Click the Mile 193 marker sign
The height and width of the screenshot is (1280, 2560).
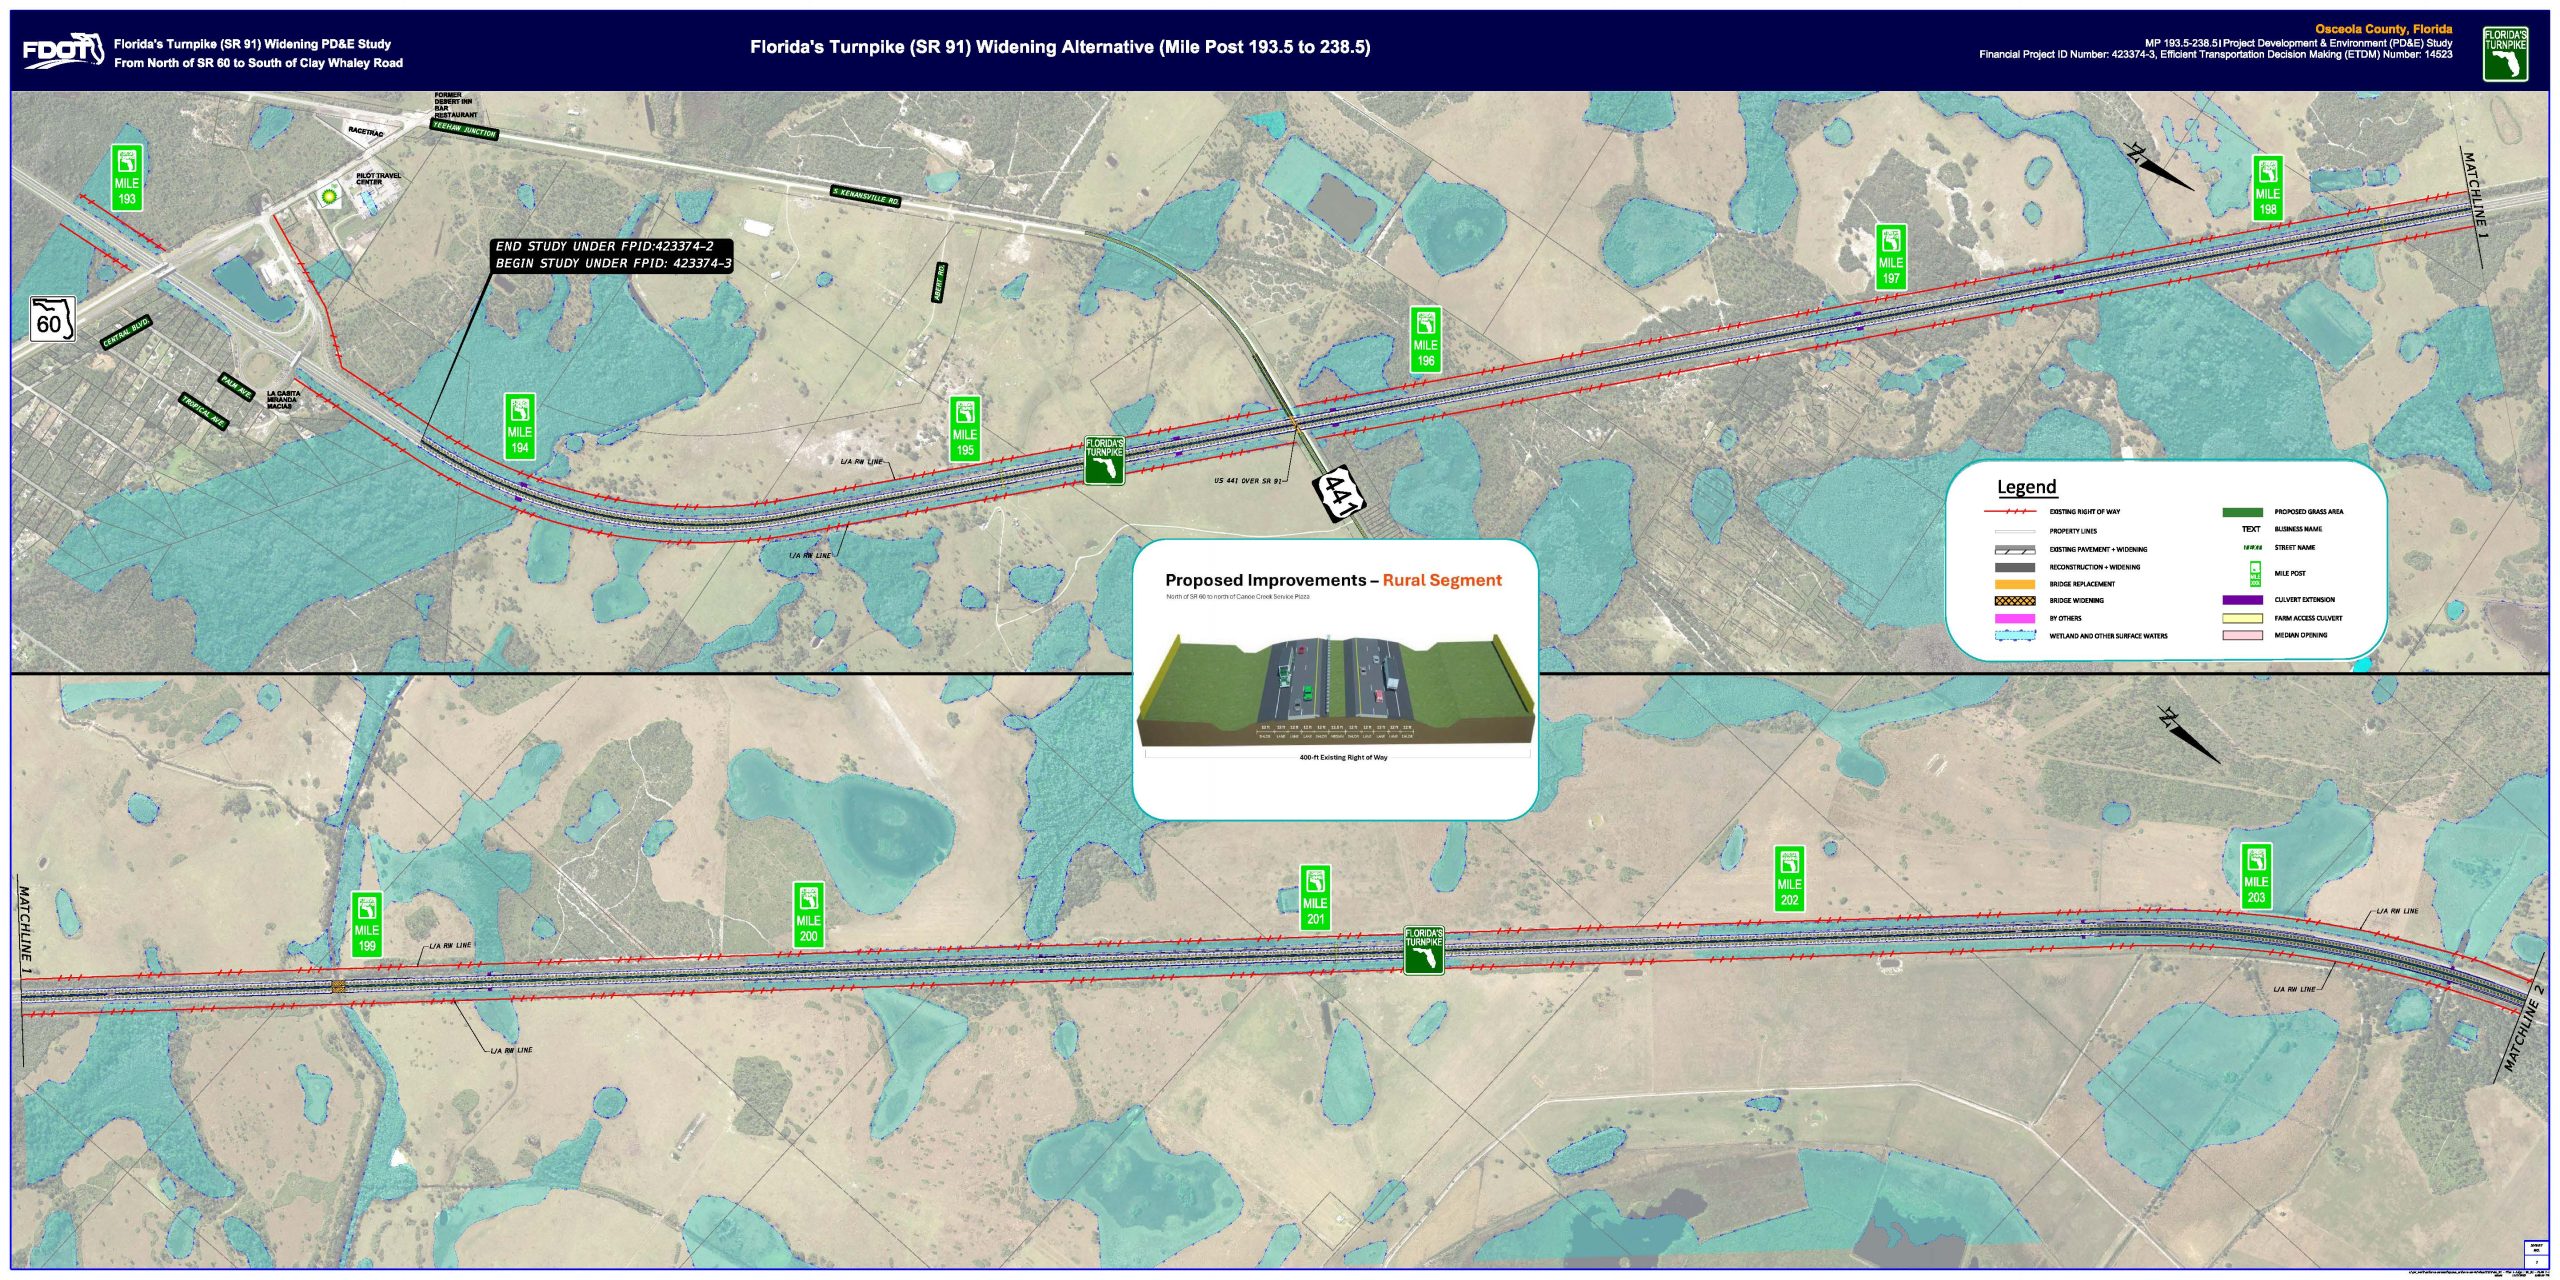coord(126,177)
